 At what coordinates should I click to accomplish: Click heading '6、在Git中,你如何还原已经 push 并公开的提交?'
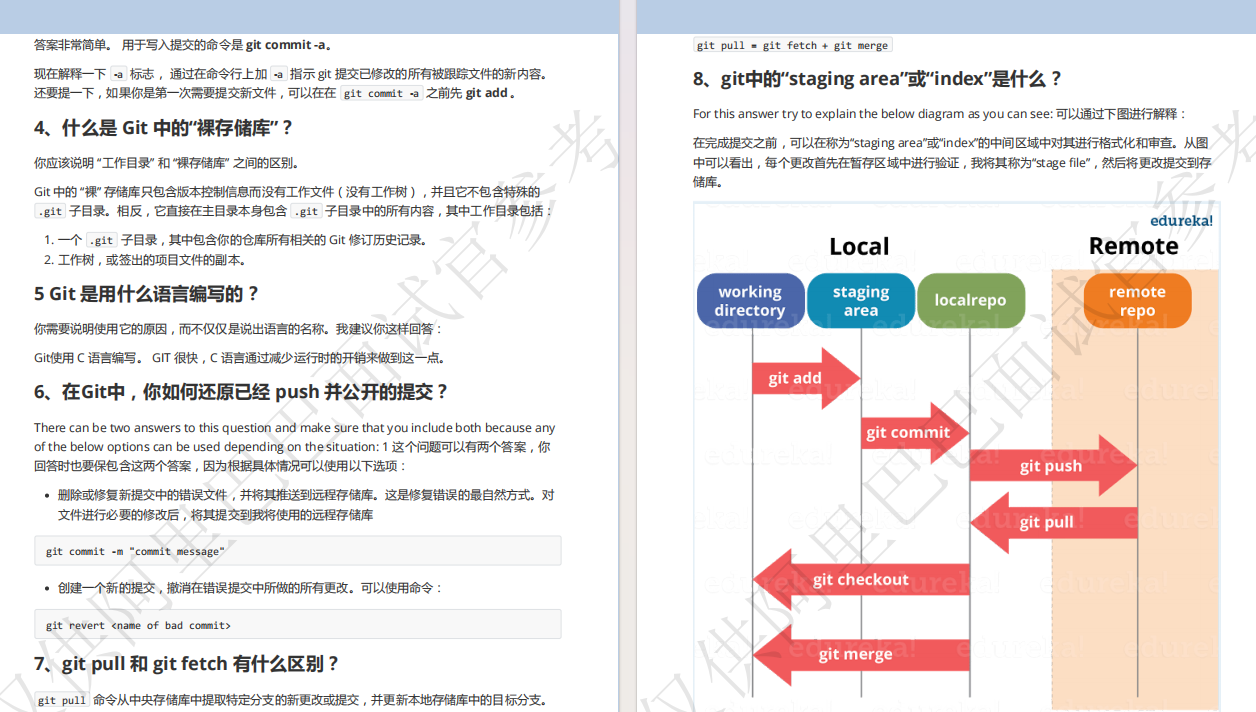pyautogui.click(x=242, y=392)
